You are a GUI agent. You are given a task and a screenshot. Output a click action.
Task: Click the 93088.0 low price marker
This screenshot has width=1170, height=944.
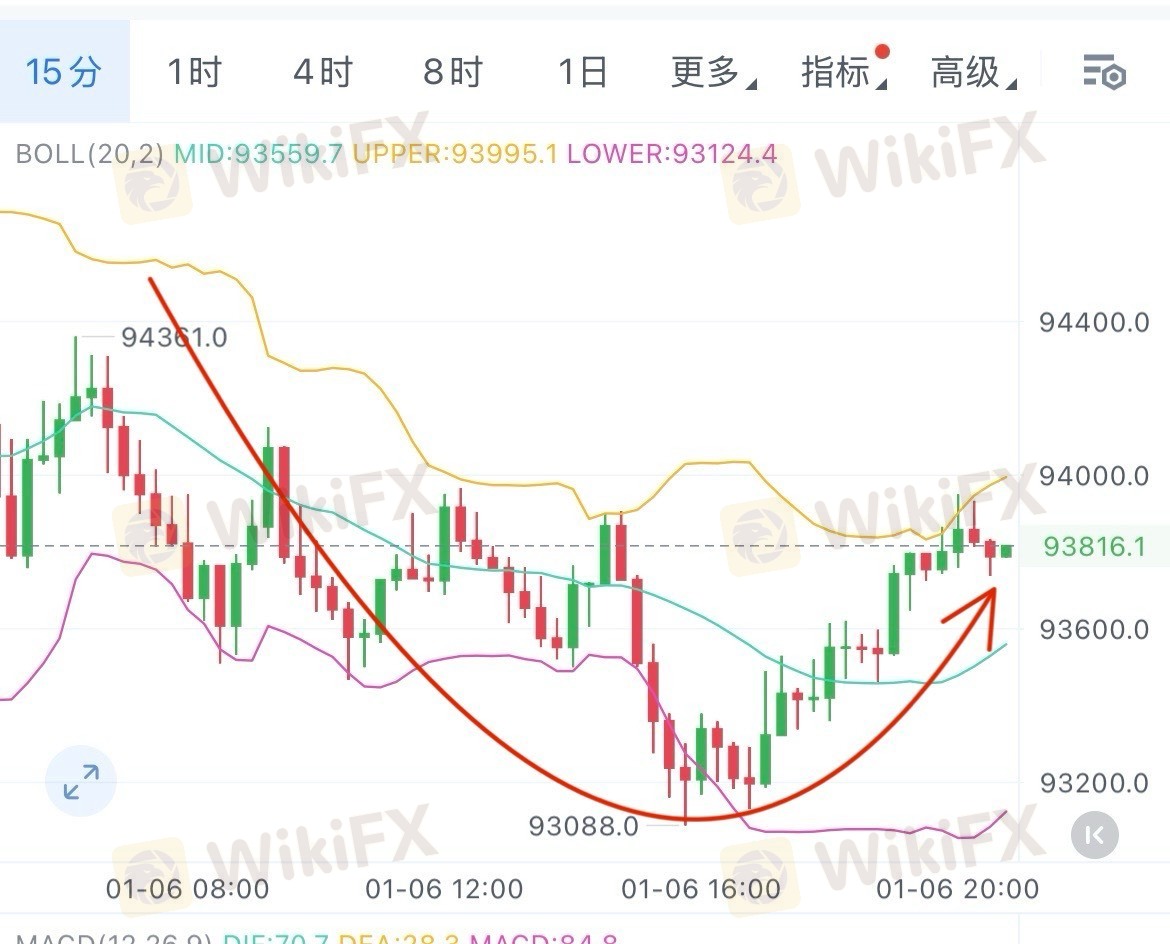[583, 826]
